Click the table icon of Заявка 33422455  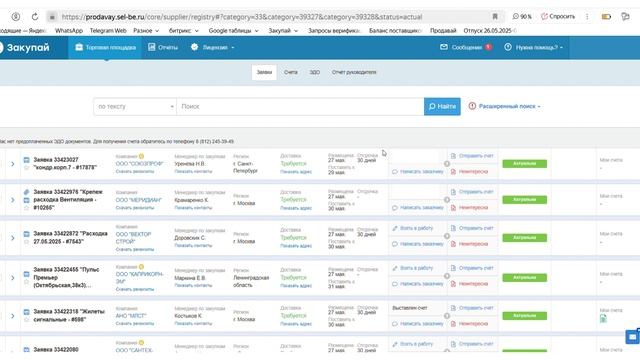[x=27, y=274]
